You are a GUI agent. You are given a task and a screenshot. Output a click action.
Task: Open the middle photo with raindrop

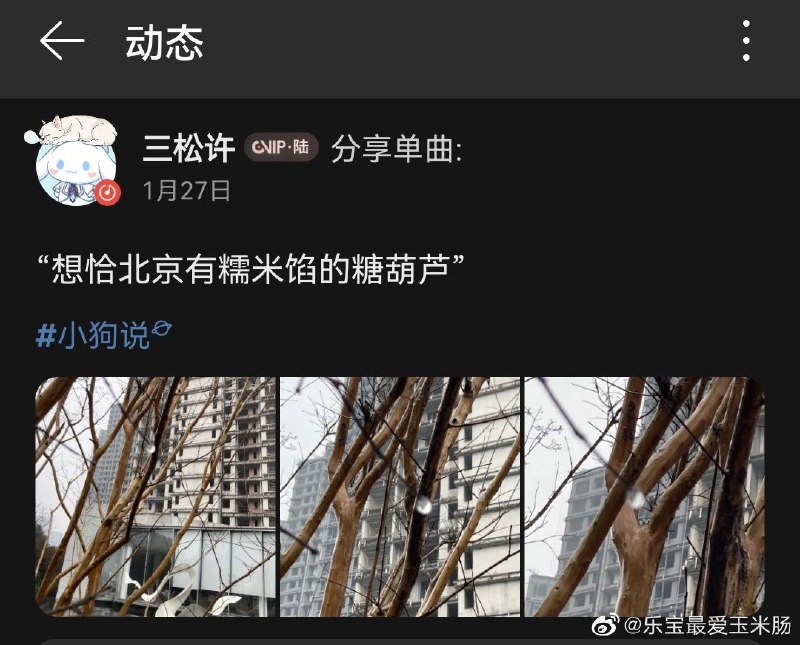400,497
